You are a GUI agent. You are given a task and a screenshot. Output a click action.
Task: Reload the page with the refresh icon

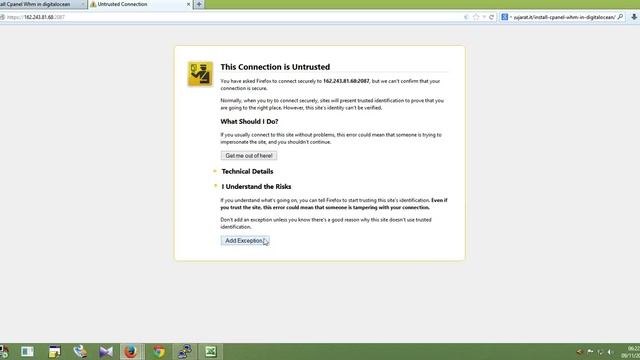[491, 17]
